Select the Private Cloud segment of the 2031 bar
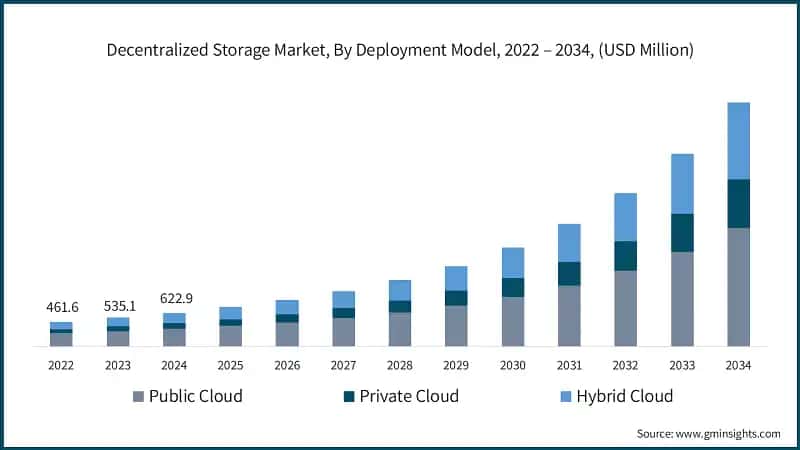Image resolution: width=800 pixels, height=450 pixels. tap(569, 274)
